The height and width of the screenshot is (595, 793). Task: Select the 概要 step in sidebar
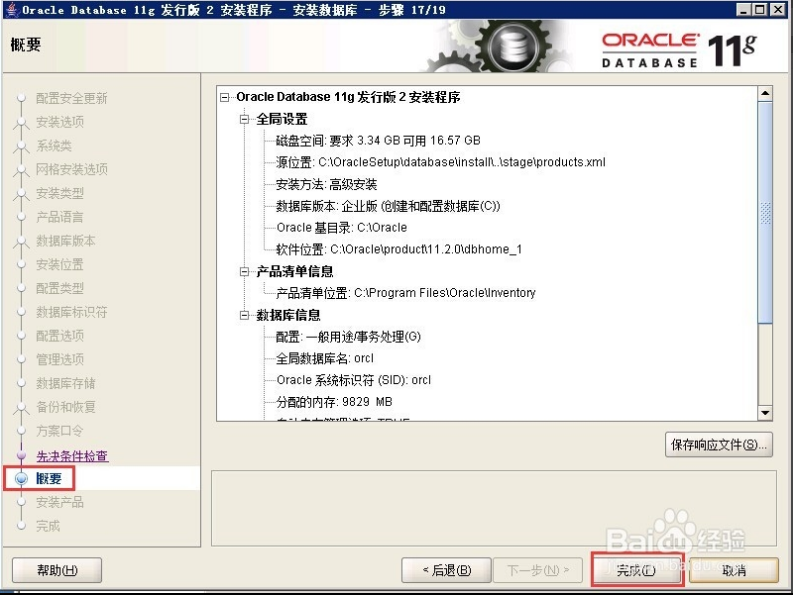click(x=49, y=478)
